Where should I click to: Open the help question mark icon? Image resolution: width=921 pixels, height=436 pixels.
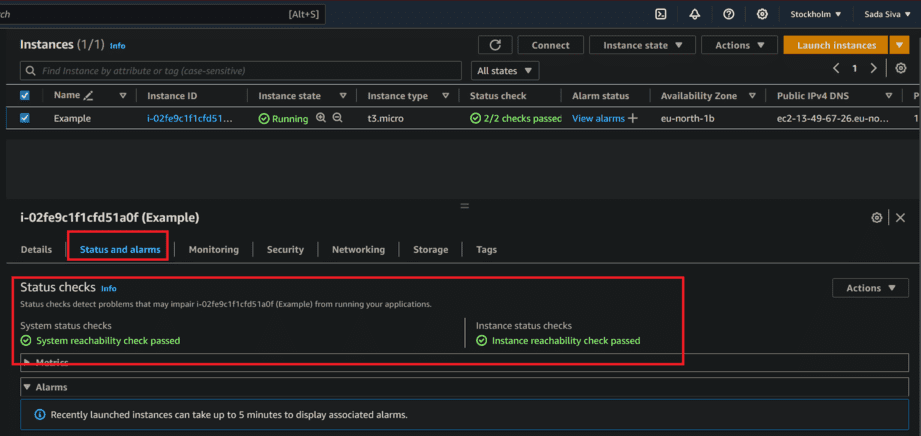click(x=728, y=14)
